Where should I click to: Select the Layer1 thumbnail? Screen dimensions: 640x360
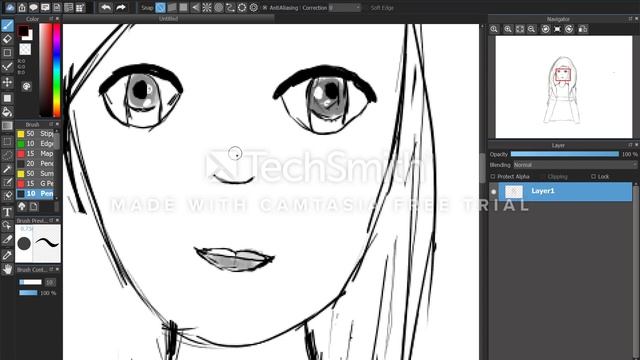513,191
